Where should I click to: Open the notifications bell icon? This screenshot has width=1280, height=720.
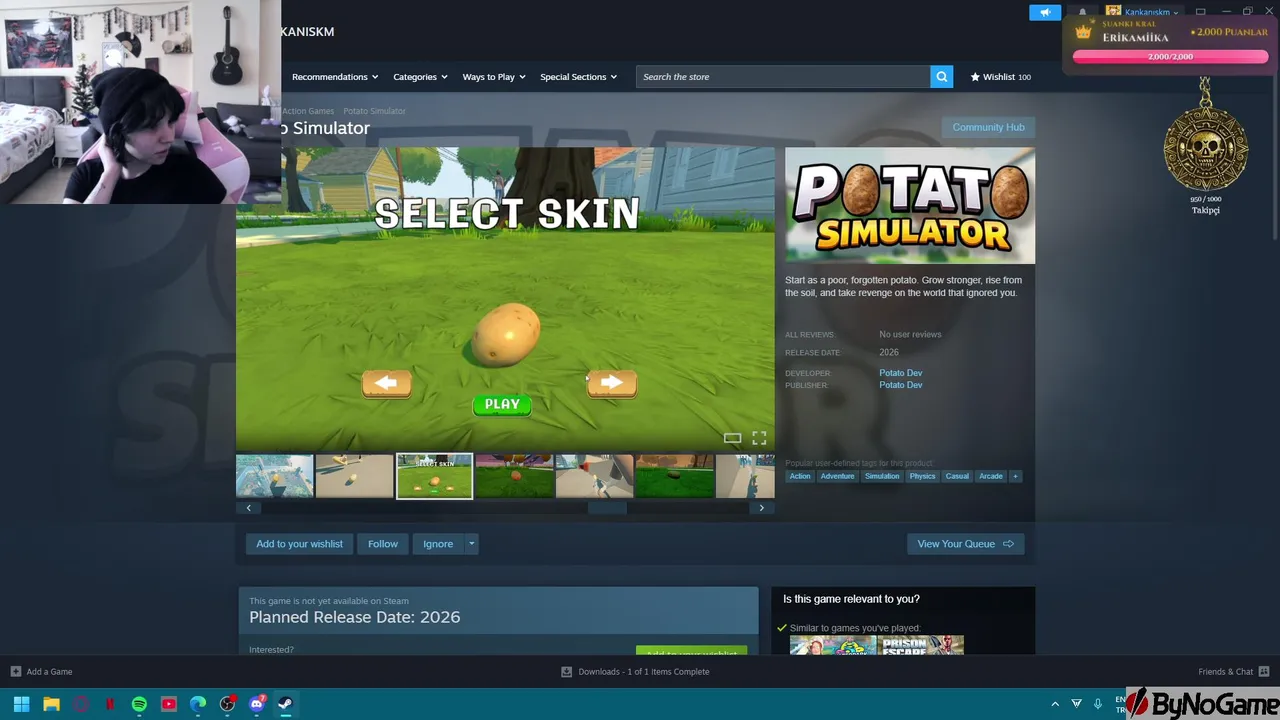pyautogui.click(x=1082, y=13)
